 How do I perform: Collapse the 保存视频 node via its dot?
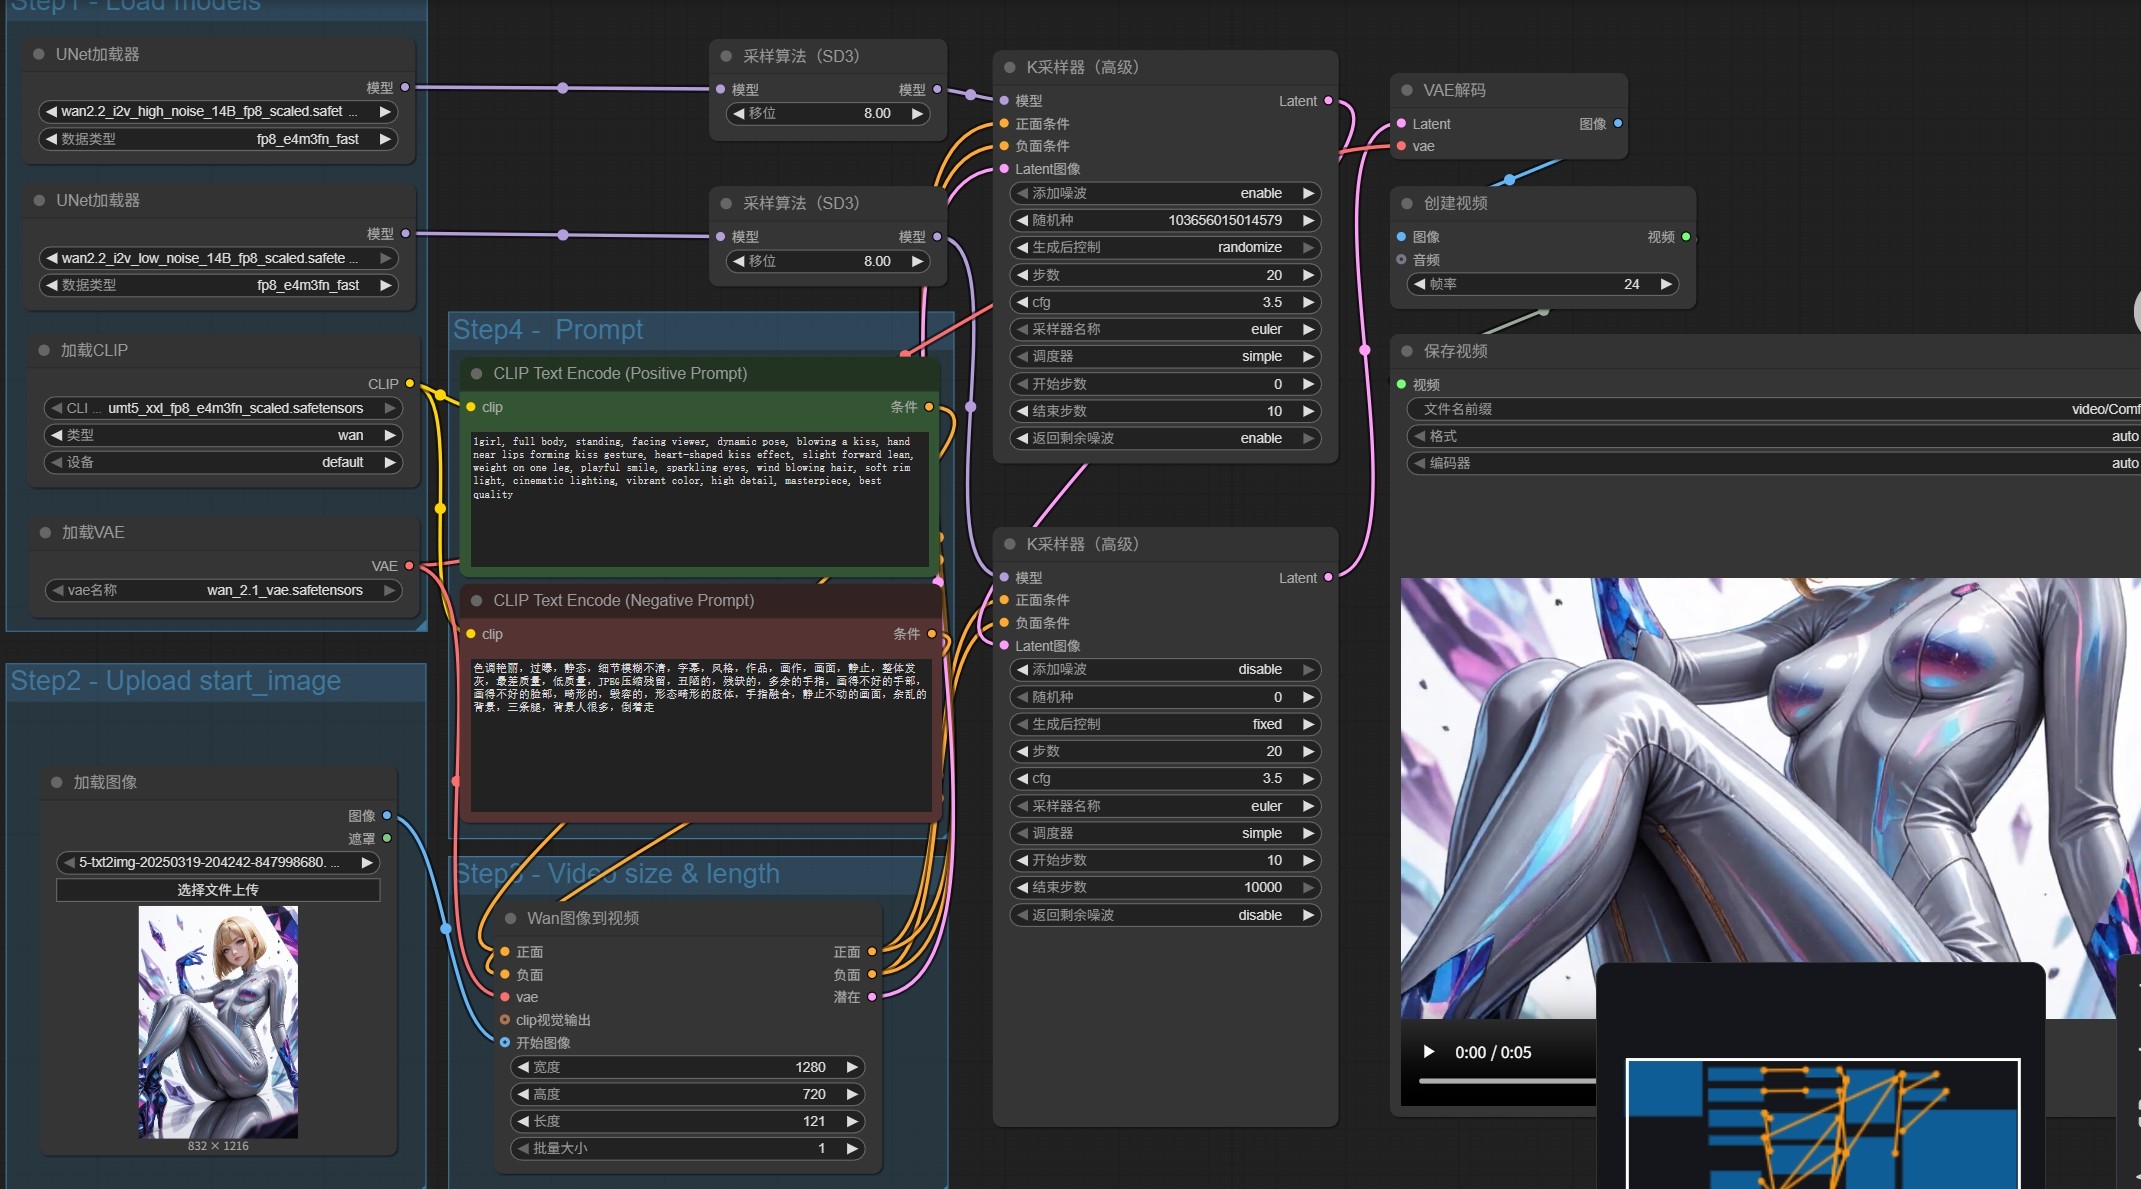[1407, 351]
